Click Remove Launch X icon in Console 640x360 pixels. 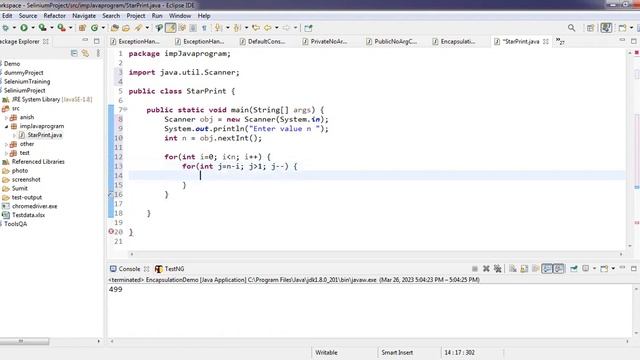(486, 268)
